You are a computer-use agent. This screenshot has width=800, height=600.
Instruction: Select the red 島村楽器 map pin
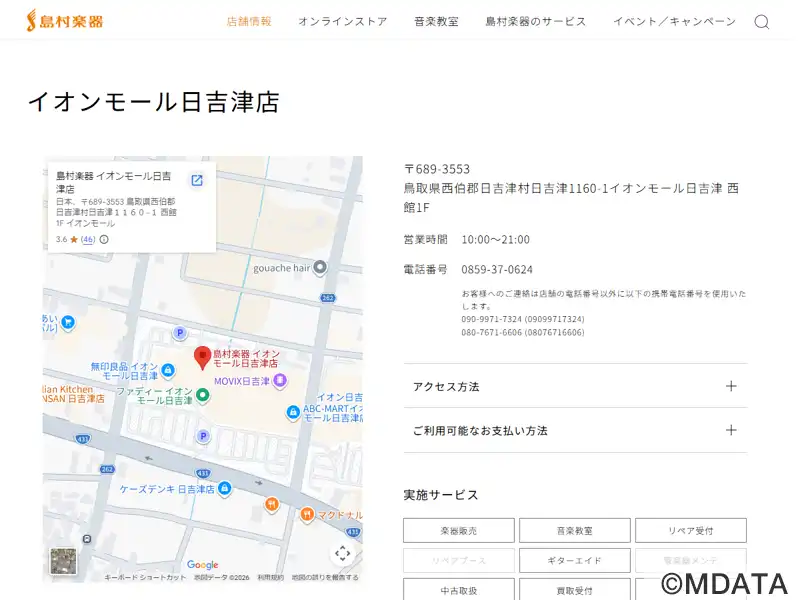[203, 358]
